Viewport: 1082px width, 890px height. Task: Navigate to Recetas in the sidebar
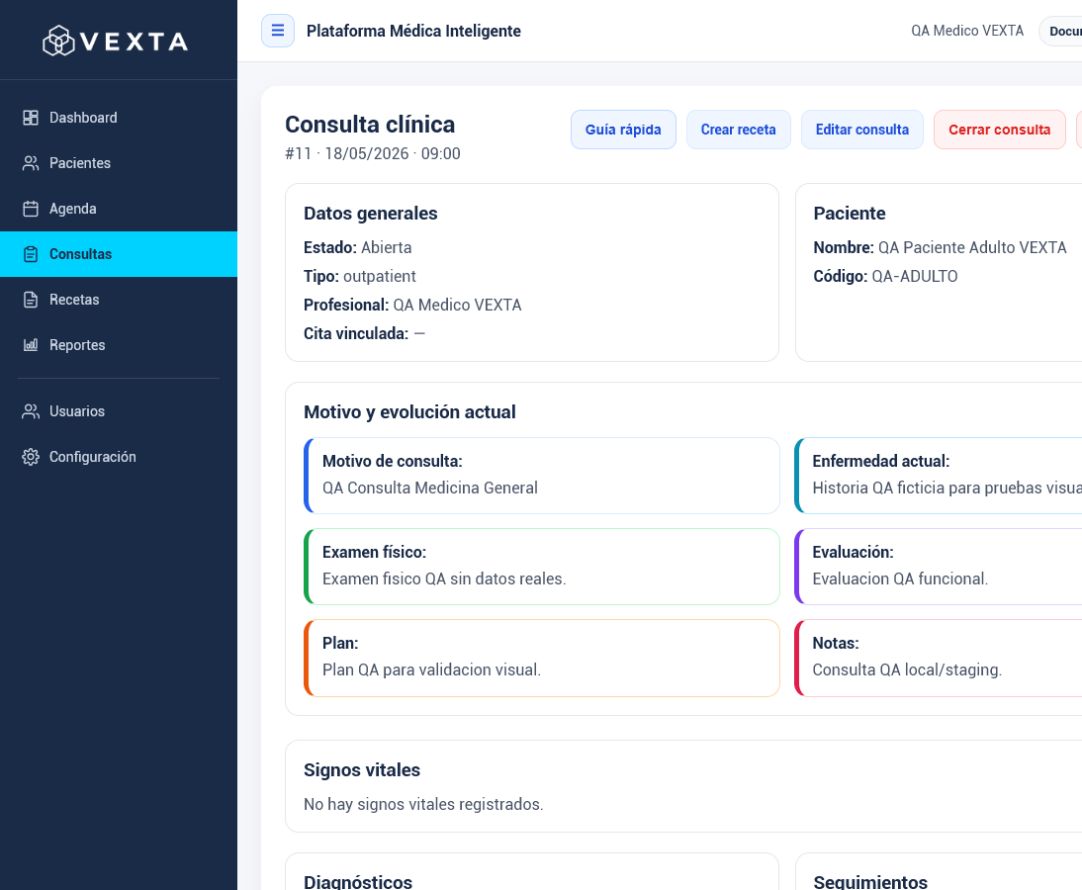(x=119, y=300)
